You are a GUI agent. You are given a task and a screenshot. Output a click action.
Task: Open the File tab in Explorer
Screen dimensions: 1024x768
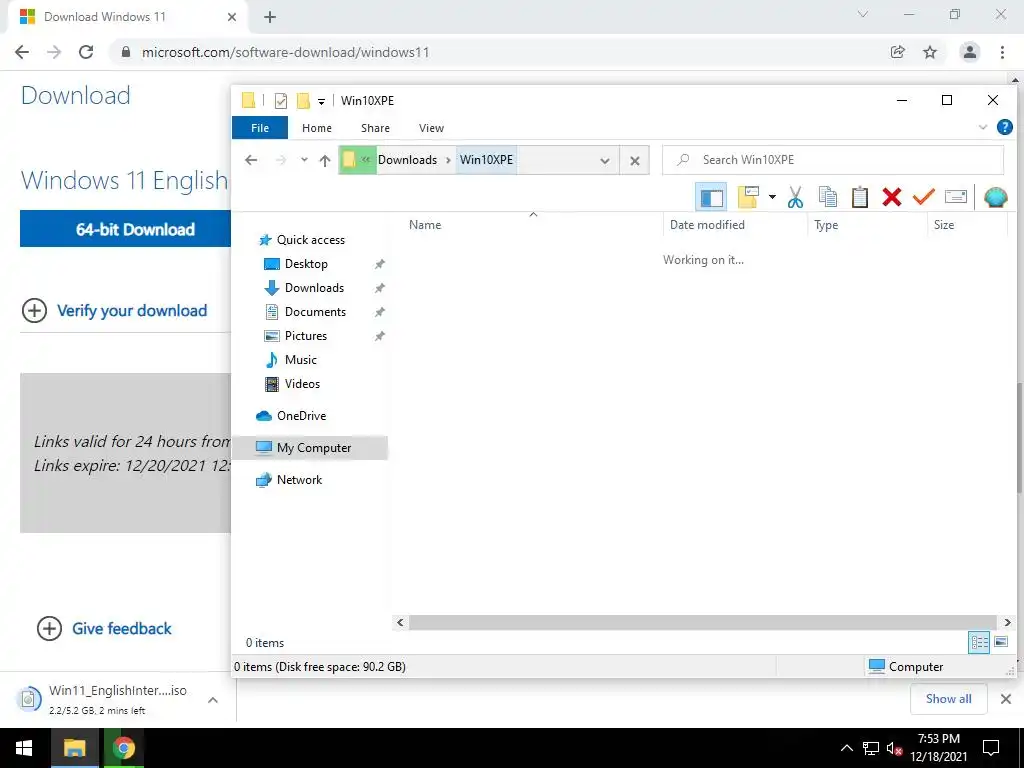[x=260, y=128]
